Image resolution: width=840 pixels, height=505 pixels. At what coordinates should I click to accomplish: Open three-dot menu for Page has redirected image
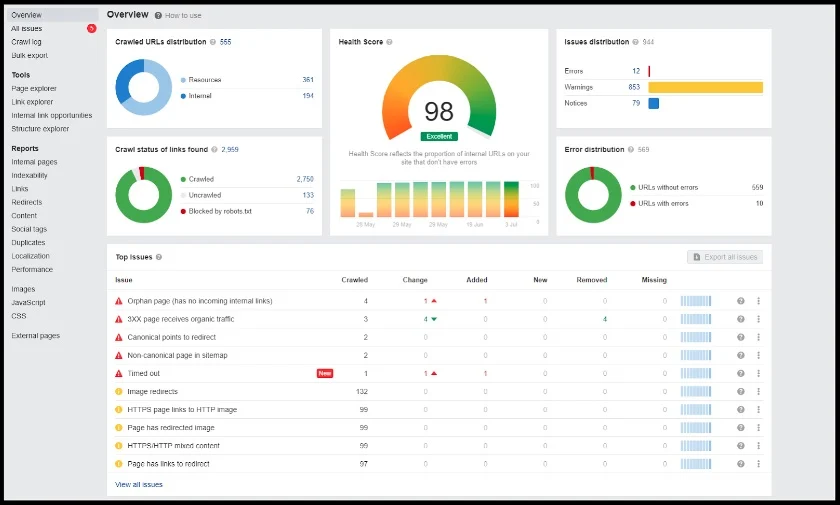tap(759, 428)
